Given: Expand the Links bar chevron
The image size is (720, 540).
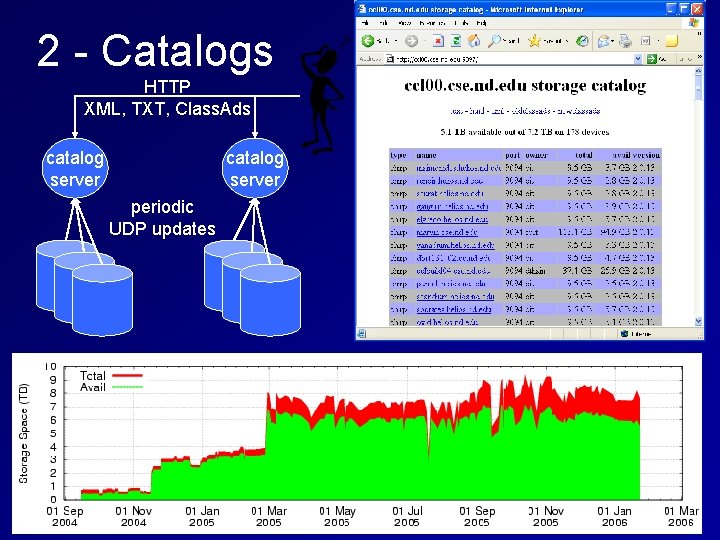Looking at the screenshot, I should point(699,57).
